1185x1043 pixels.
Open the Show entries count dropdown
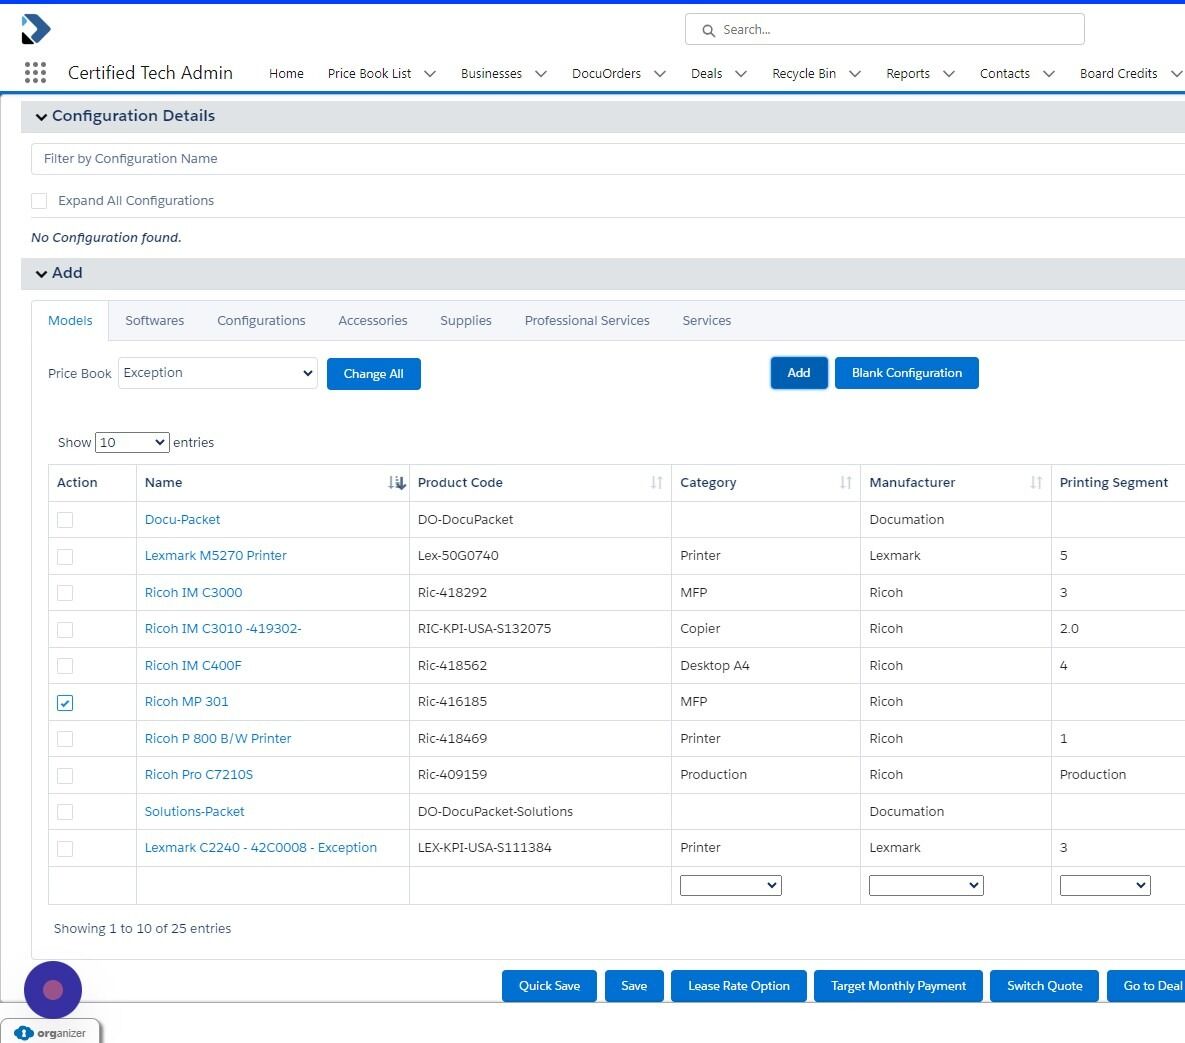[x=131, y=442]
